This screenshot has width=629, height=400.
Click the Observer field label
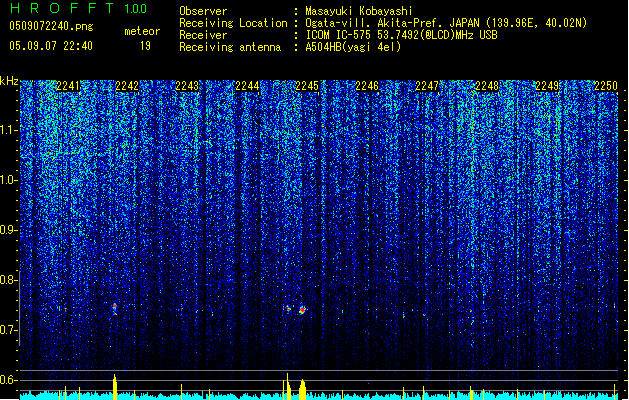click(x=203, y=11)
